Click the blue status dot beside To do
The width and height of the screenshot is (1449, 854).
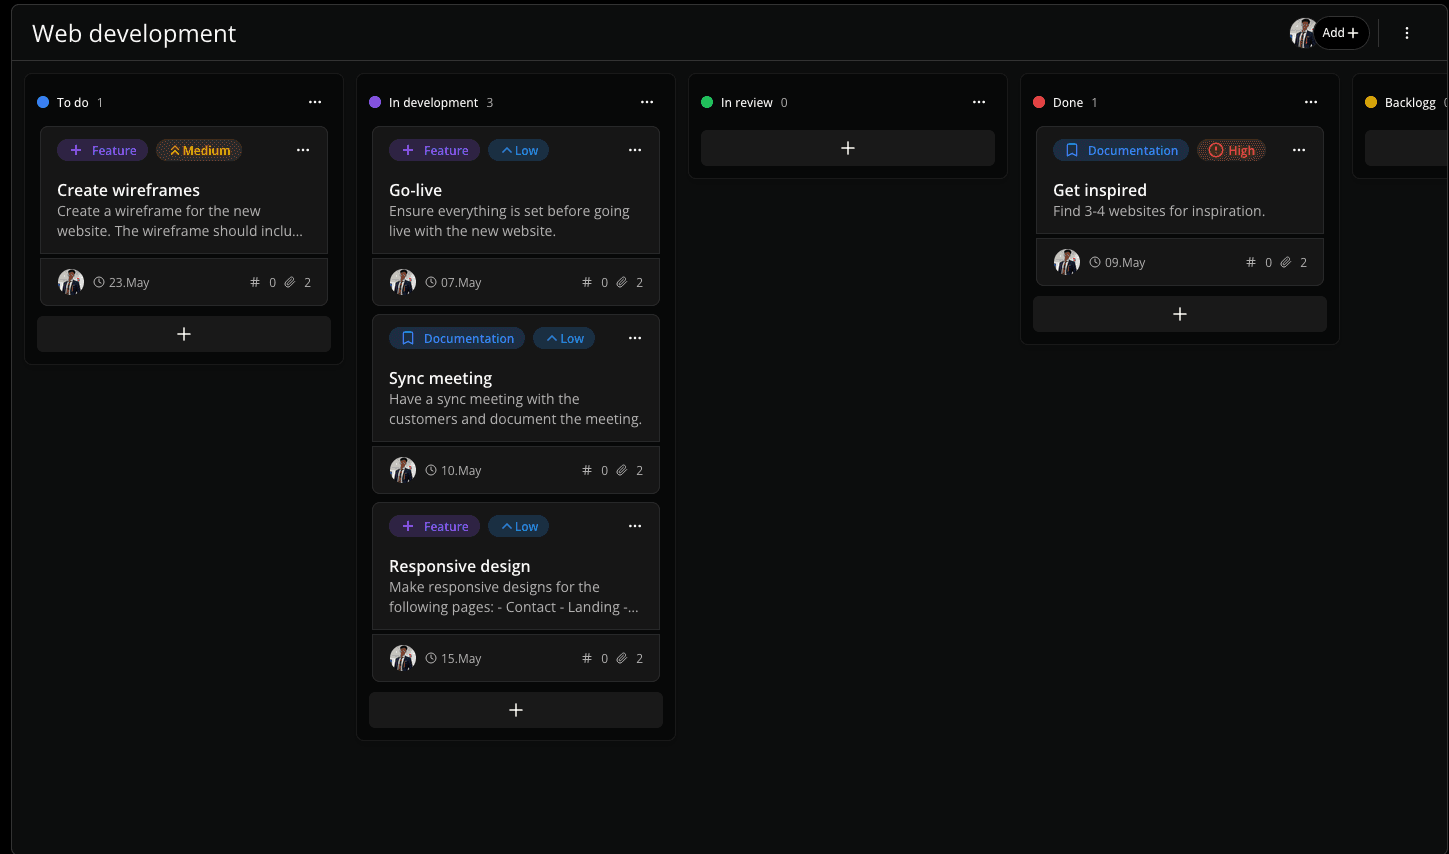coord(41,102)
